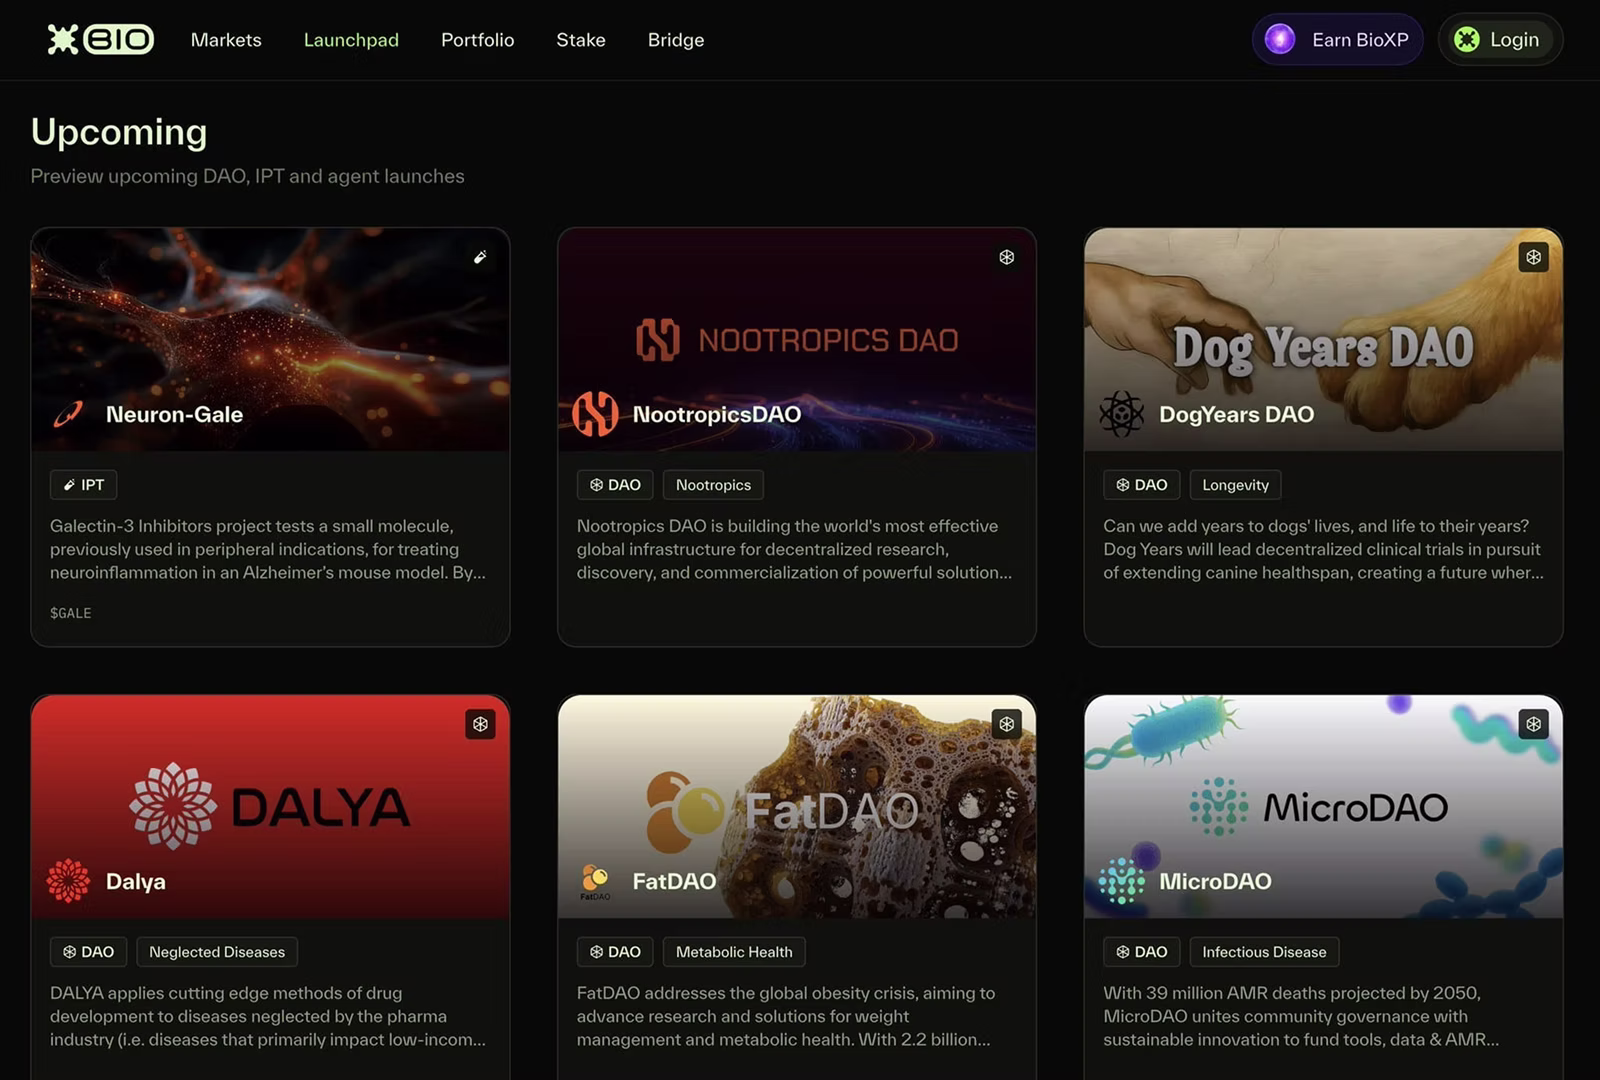Click the DogYears description about canine healthspan
Image resolution: width=1600 pixels, height=1080 pixels.
1323,549
